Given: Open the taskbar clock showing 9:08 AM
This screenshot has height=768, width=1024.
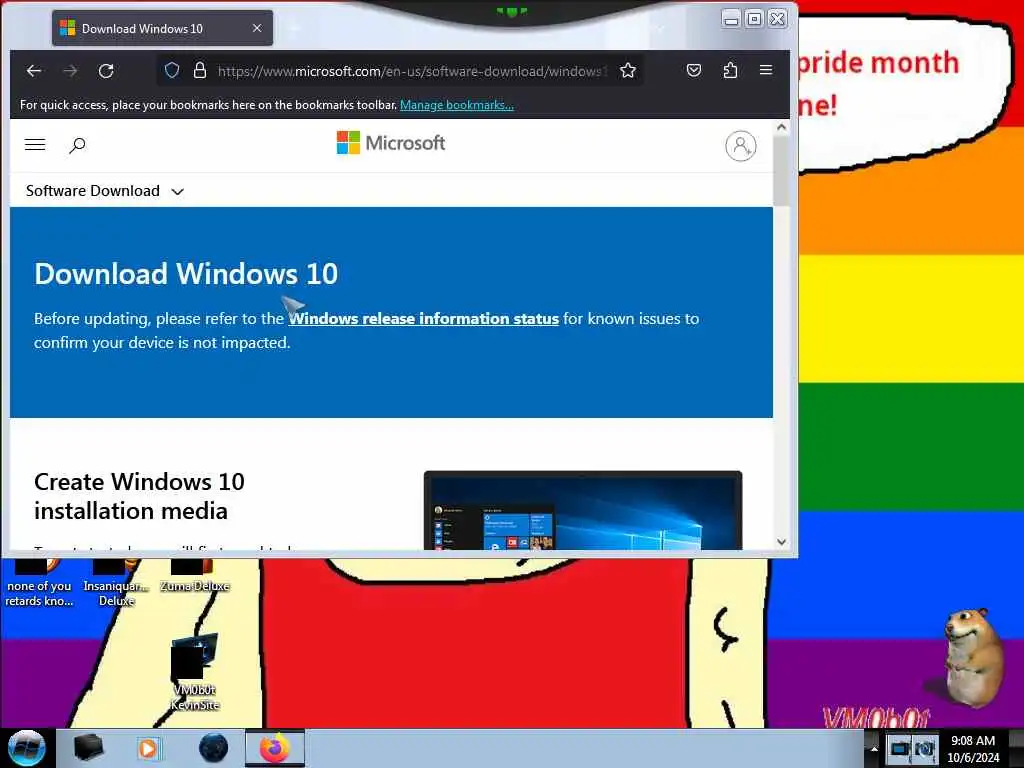Looking at the screenshot, I should (973, 749).
